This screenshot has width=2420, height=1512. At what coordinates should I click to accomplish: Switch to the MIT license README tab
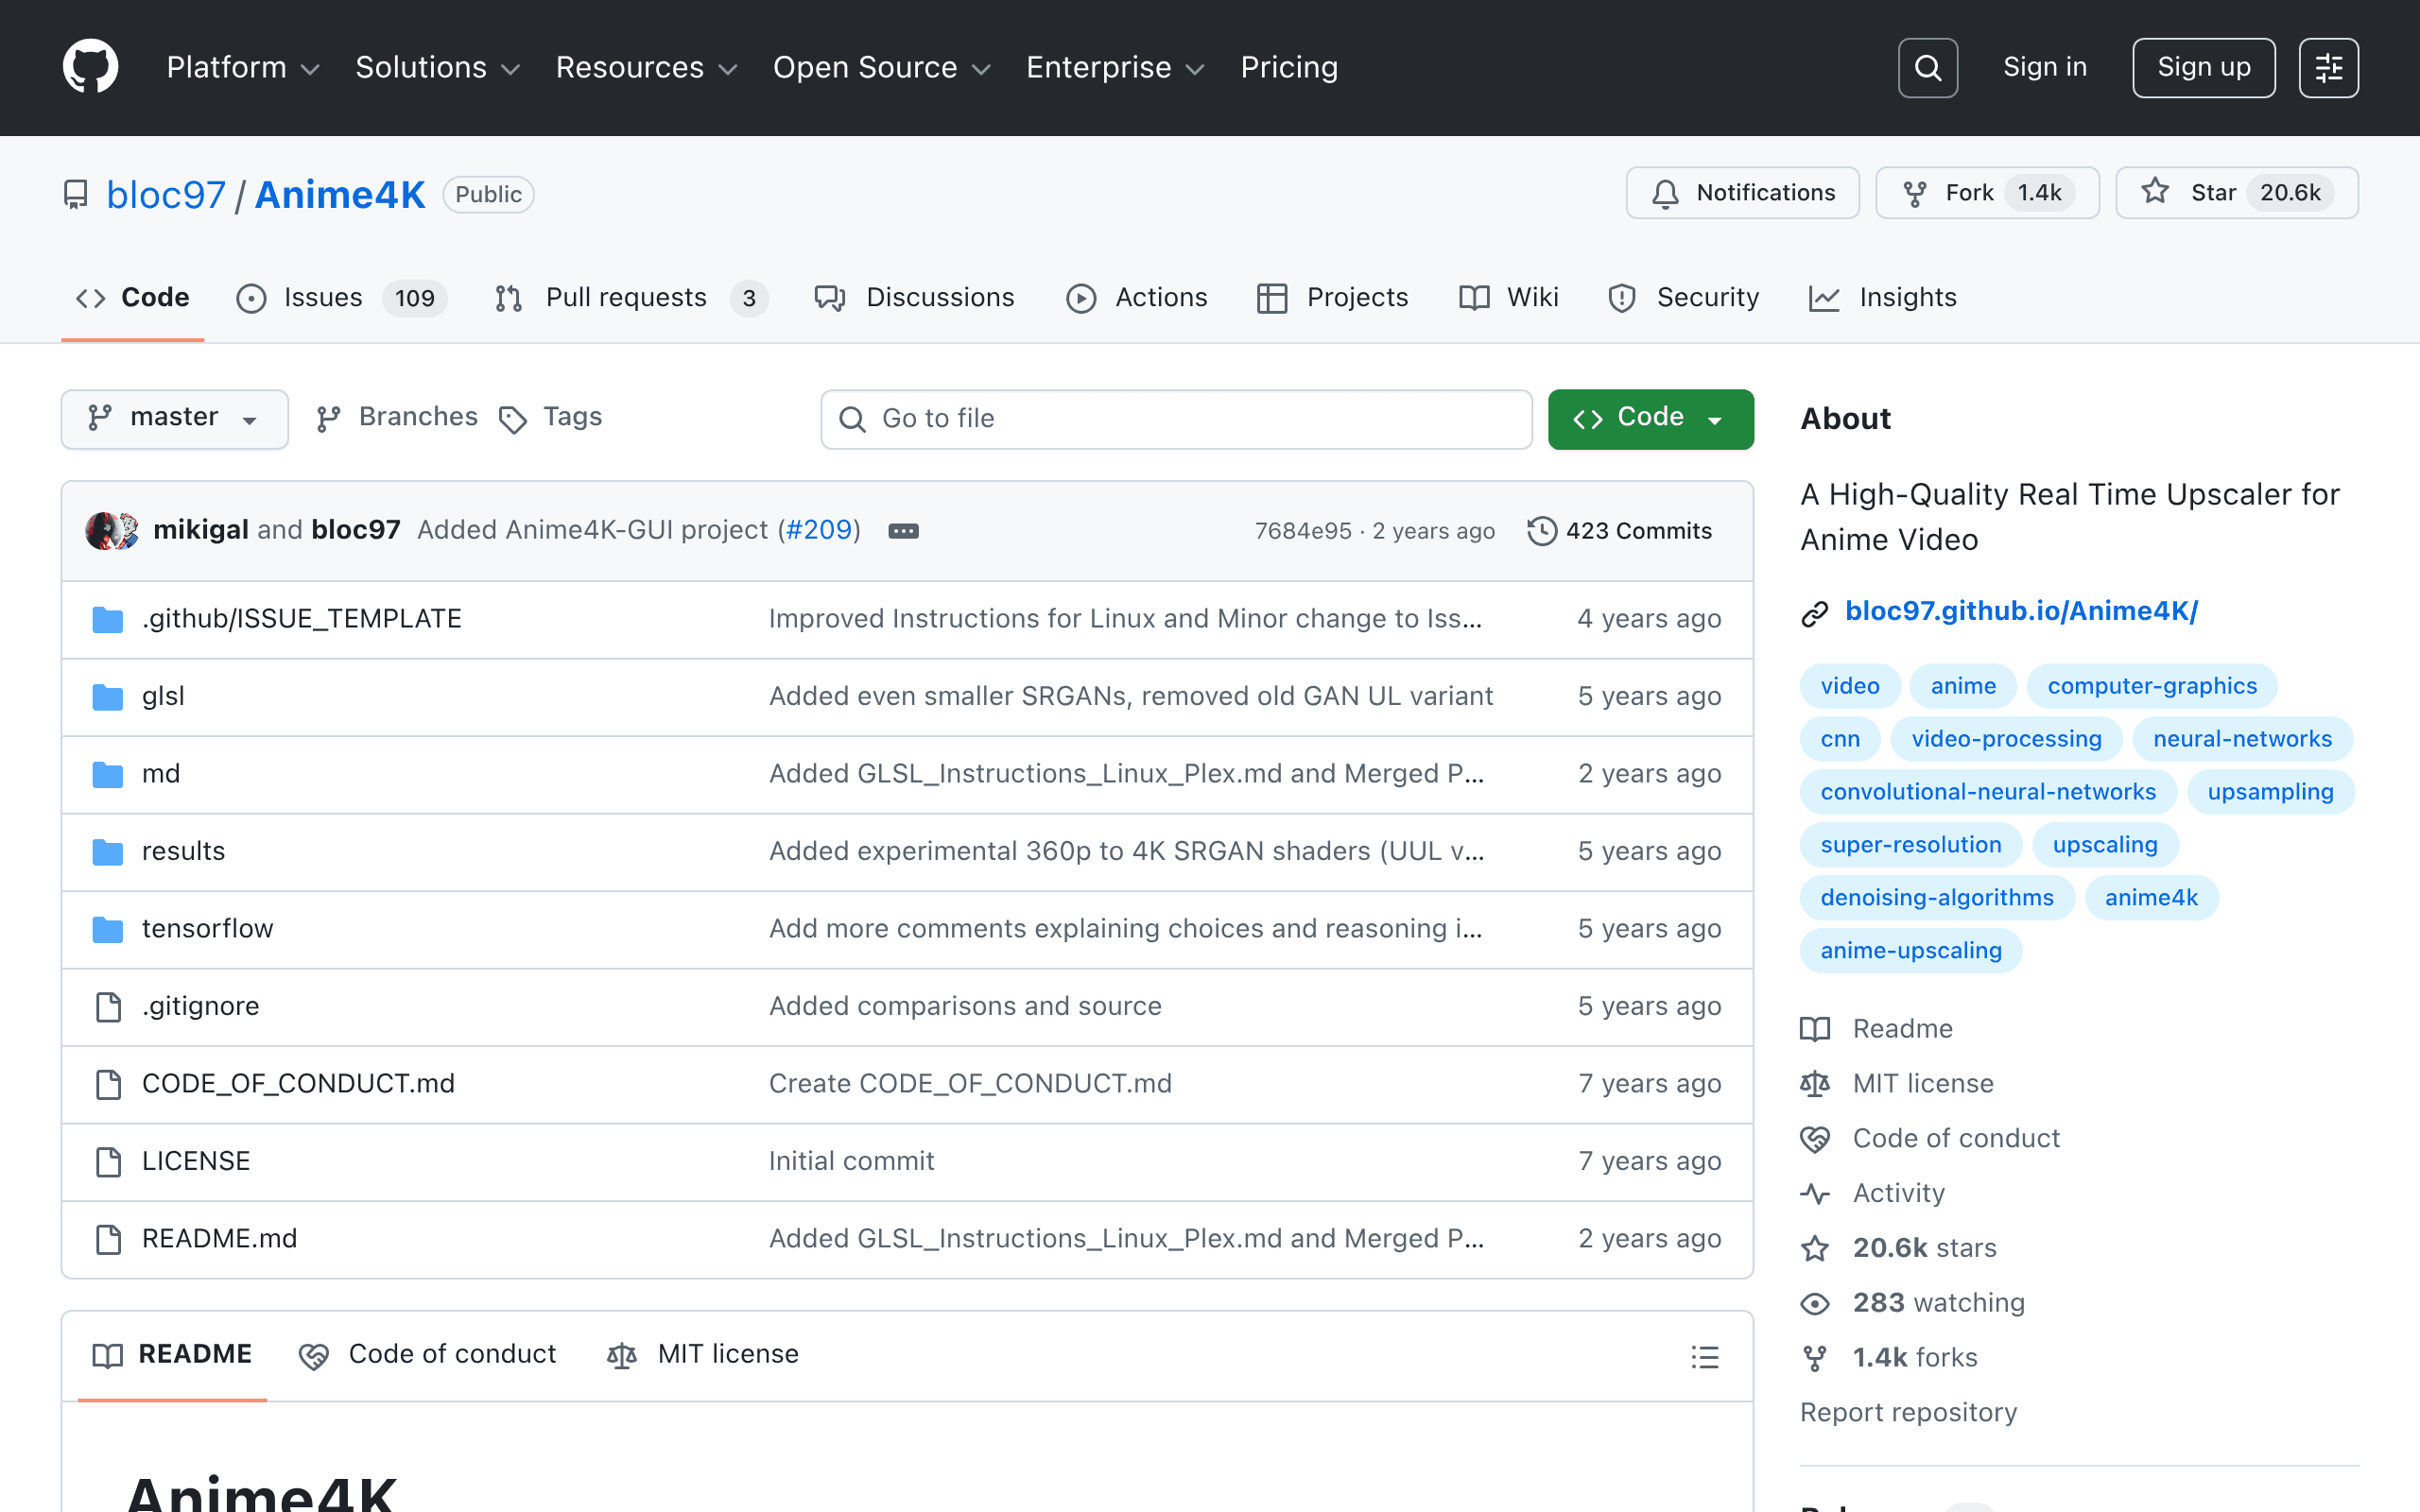(703, 1355)
